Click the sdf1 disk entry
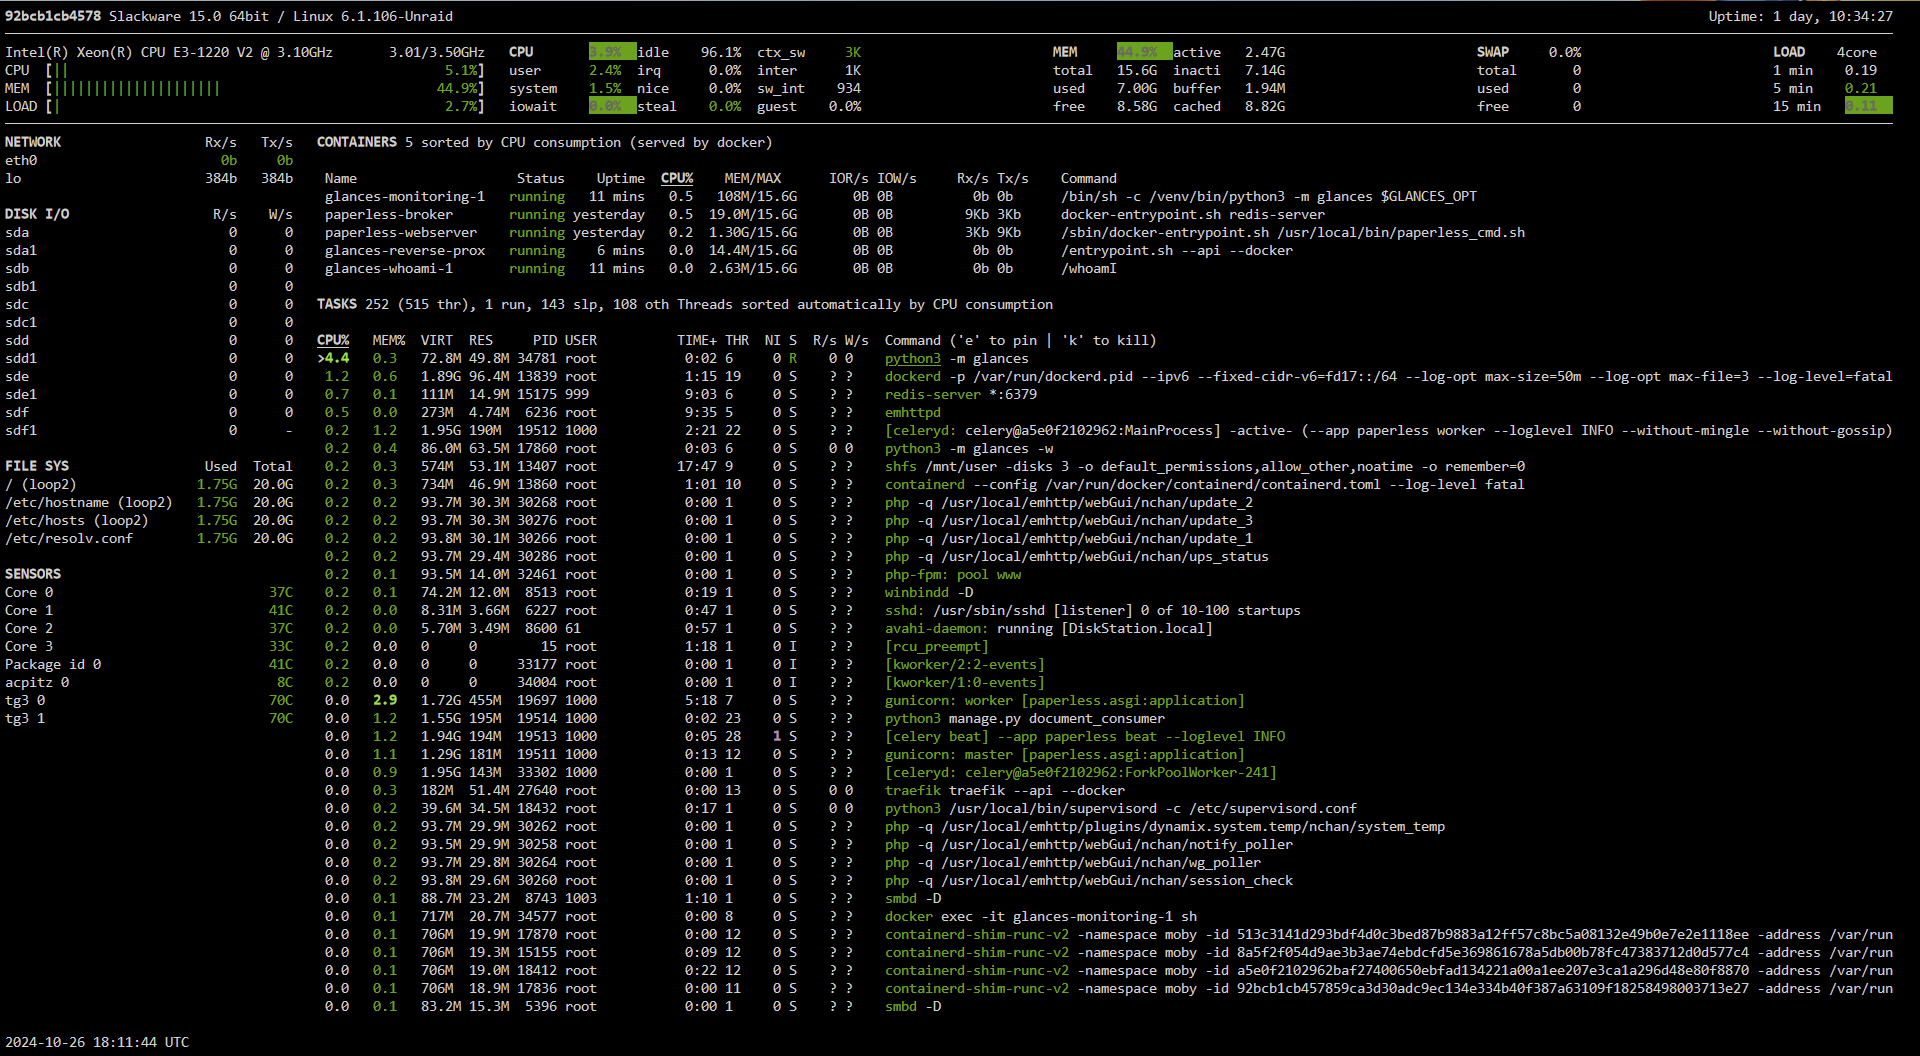 click(x=21, y=430)
